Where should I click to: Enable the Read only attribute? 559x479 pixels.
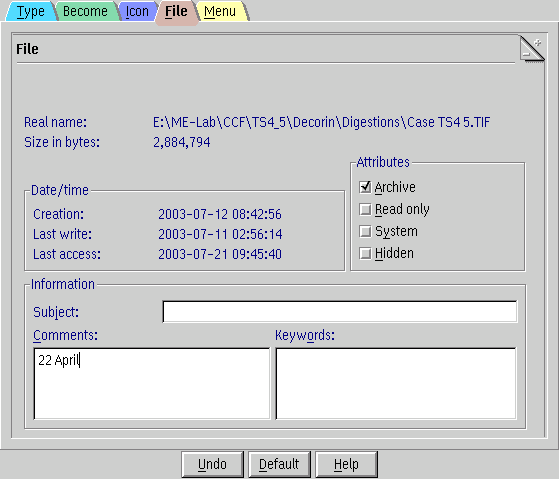click(x=365, y=209)
